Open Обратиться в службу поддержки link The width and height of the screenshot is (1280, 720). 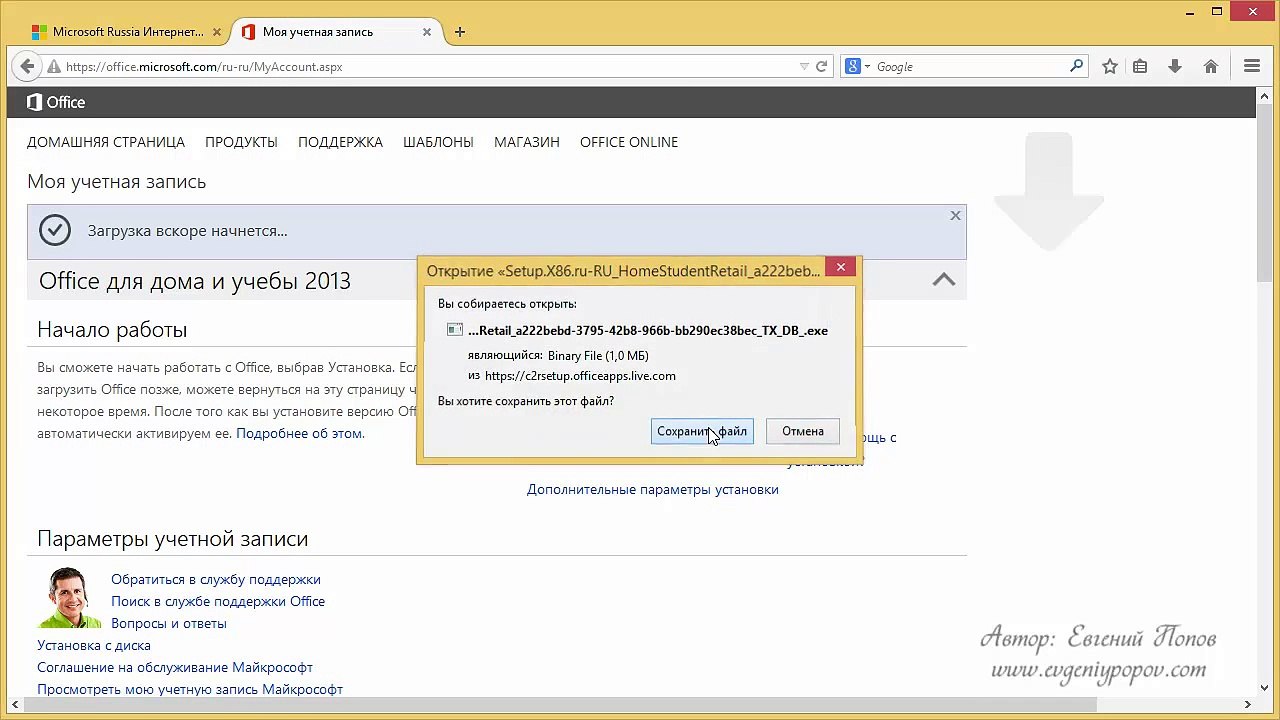tap(216, 579)
